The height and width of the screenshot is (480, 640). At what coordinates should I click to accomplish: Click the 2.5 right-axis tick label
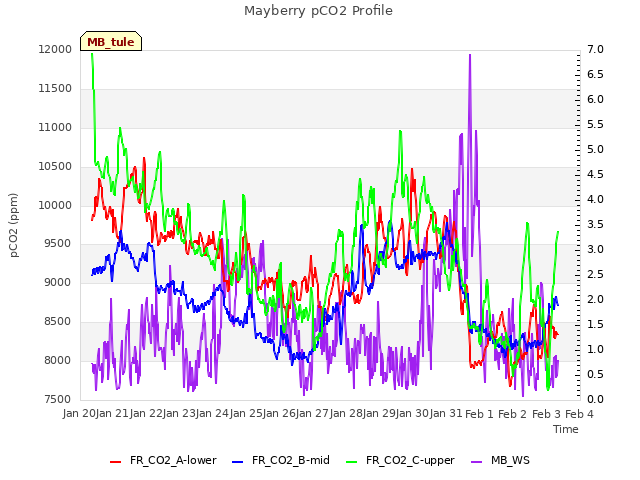[595, 274]
